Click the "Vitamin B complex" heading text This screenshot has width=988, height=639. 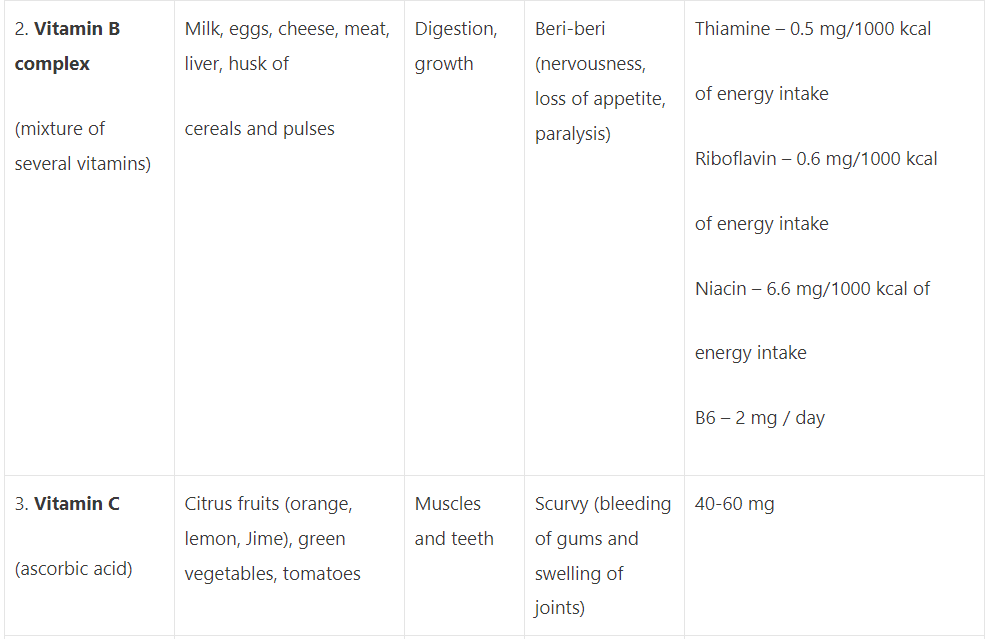[x=67, y=46]
